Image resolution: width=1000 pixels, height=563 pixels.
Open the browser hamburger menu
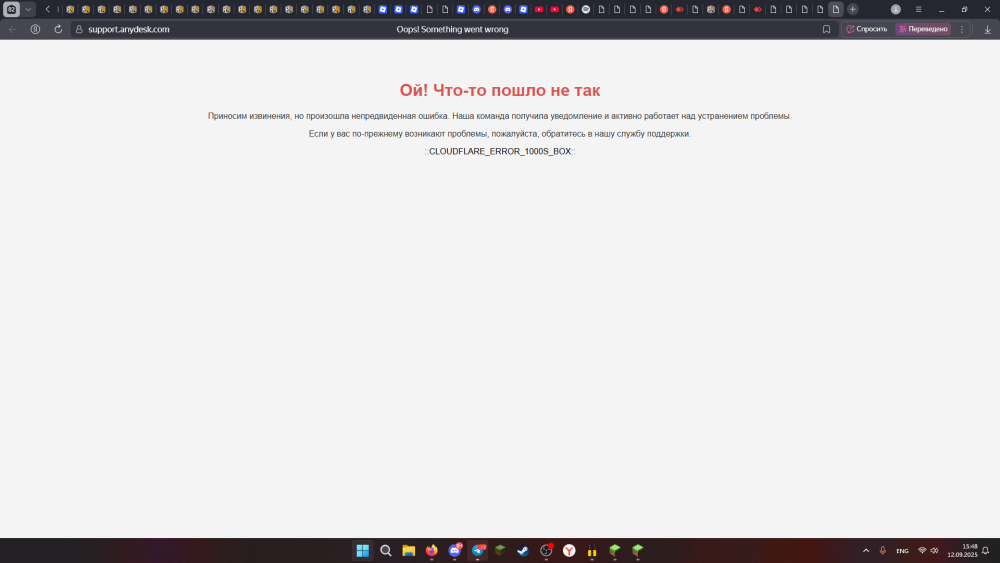pyautogui.click(x=918, y=10)
